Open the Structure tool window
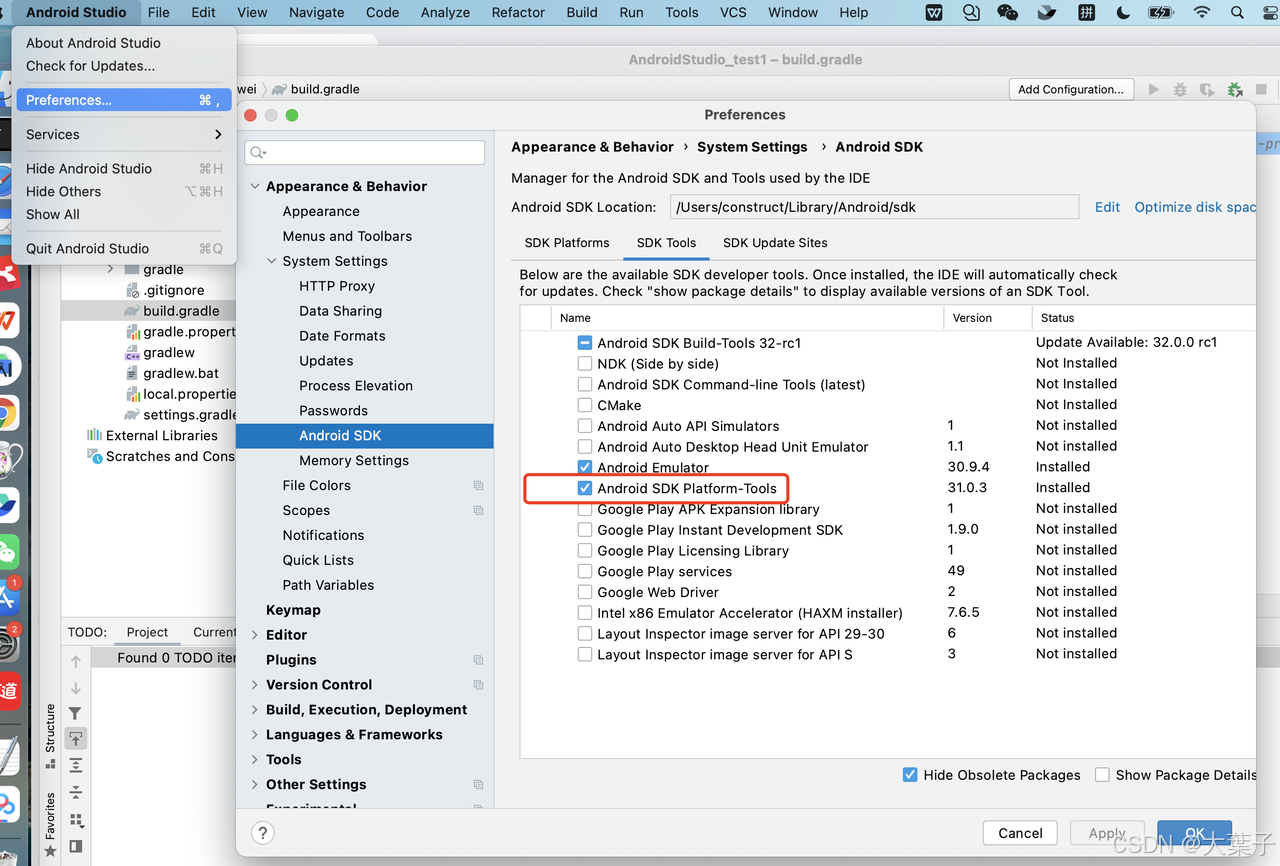1280x866 pixels. (x=48, y=737)
